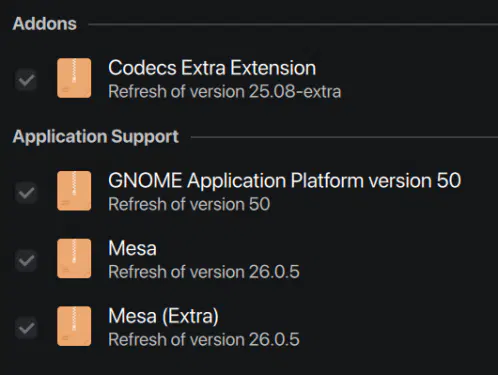Click the Application Support section heading

pyautogui.click(x=96, y=137)
